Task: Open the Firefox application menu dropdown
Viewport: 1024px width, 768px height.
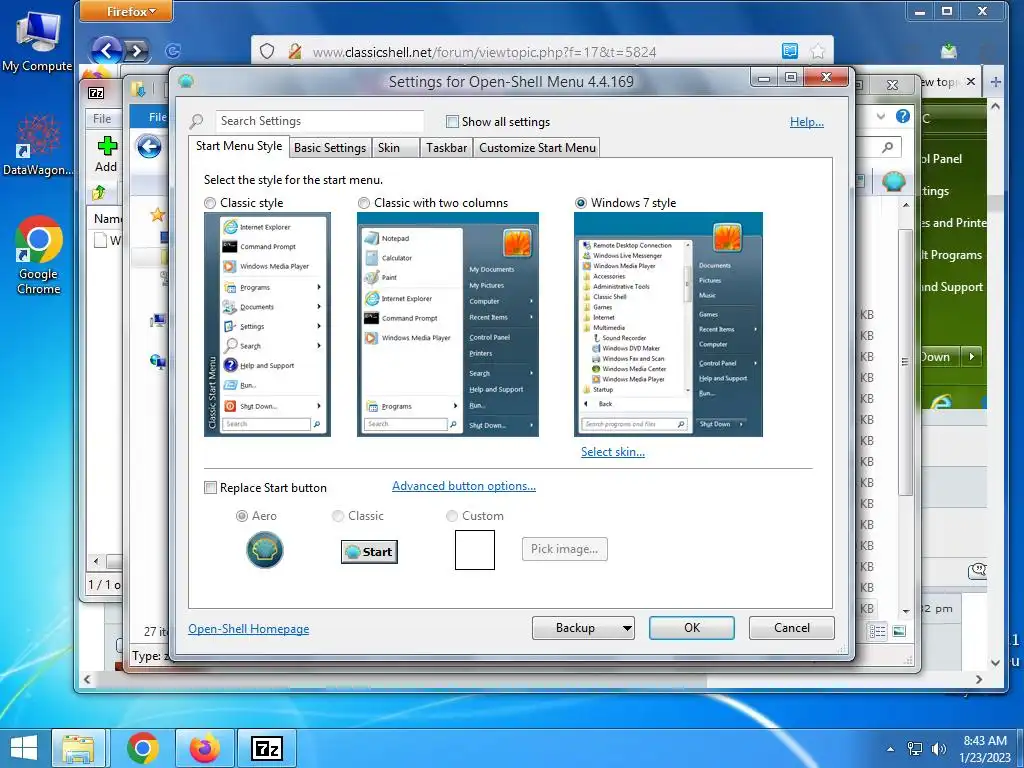Action: point(127,11)
